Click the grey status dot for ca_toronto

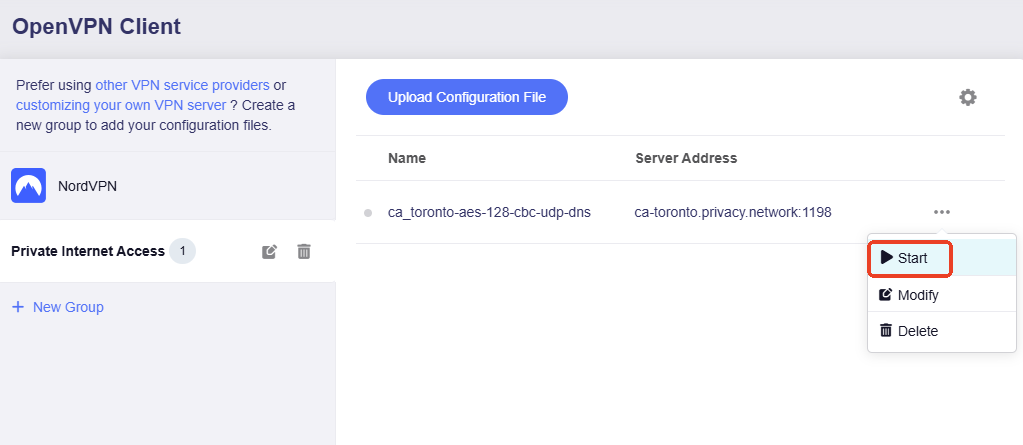coord(368,213)
